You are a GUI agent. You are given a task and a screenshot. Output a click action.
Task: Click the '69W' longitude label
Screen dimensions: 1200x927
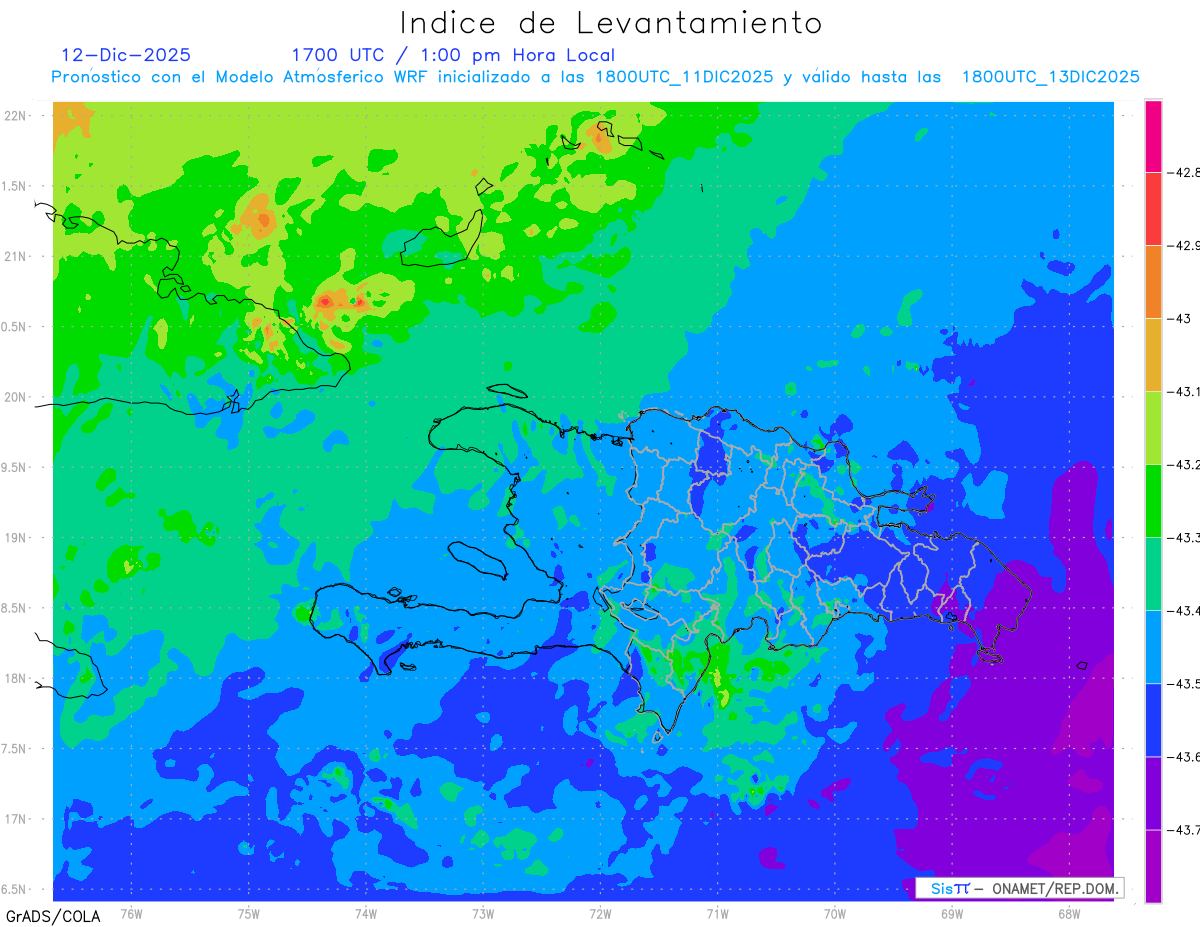tap(952, 913)
